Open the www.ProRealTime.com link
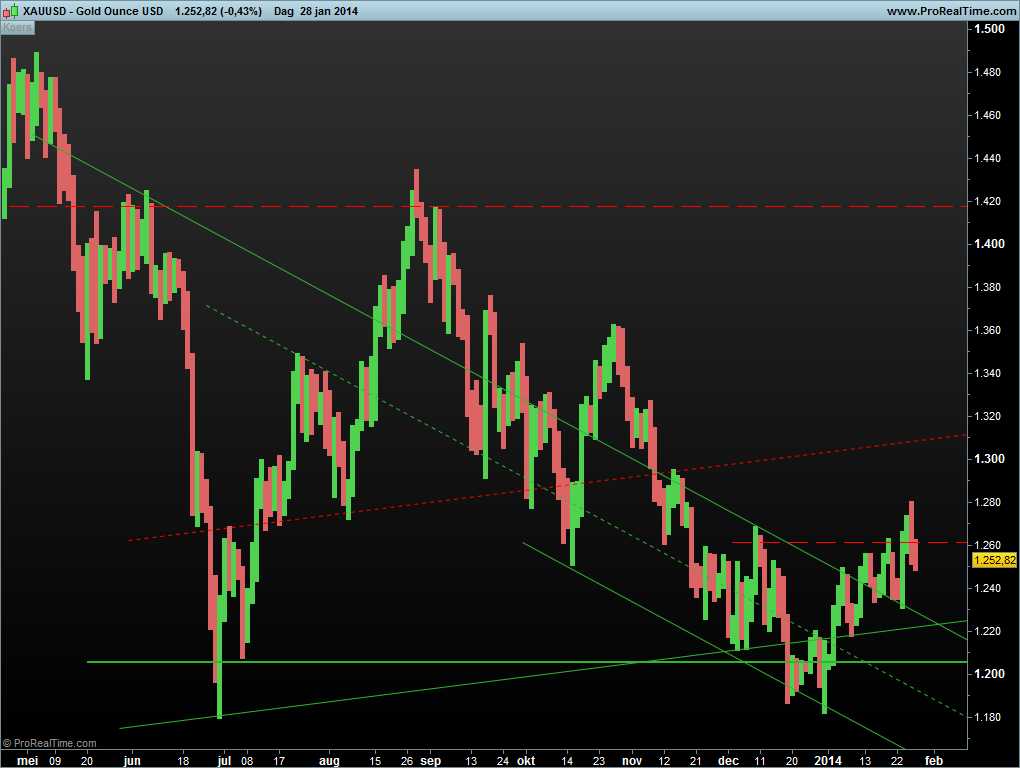1020x768 pixels. 950,10
